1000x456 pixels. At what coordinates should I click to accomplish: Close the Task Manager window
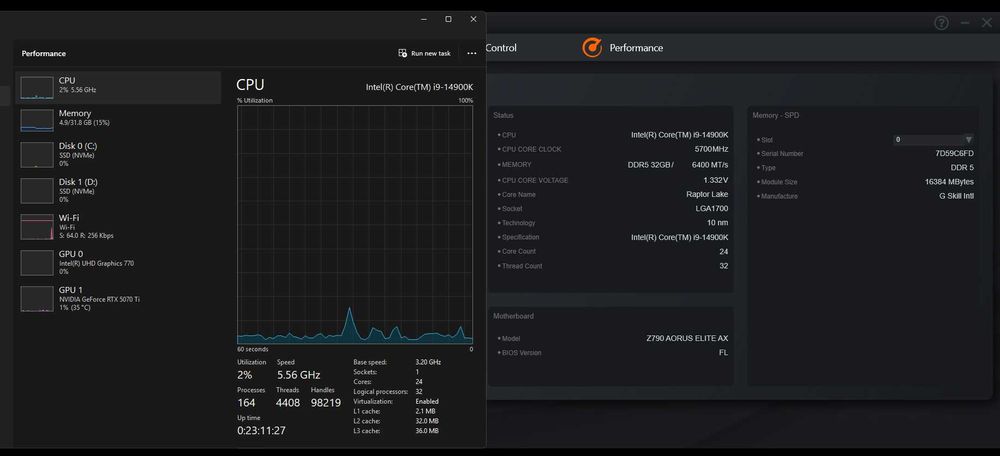click(473, 19)
